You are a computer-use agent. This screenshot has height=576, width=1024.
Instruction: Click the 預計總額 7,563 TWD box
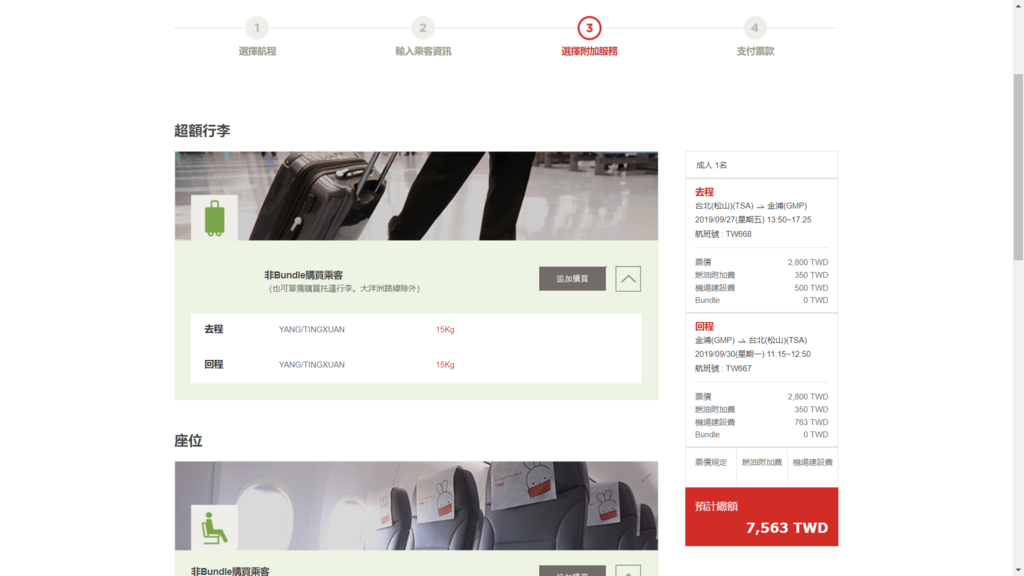pyautogui.click(x=761, y=517)
